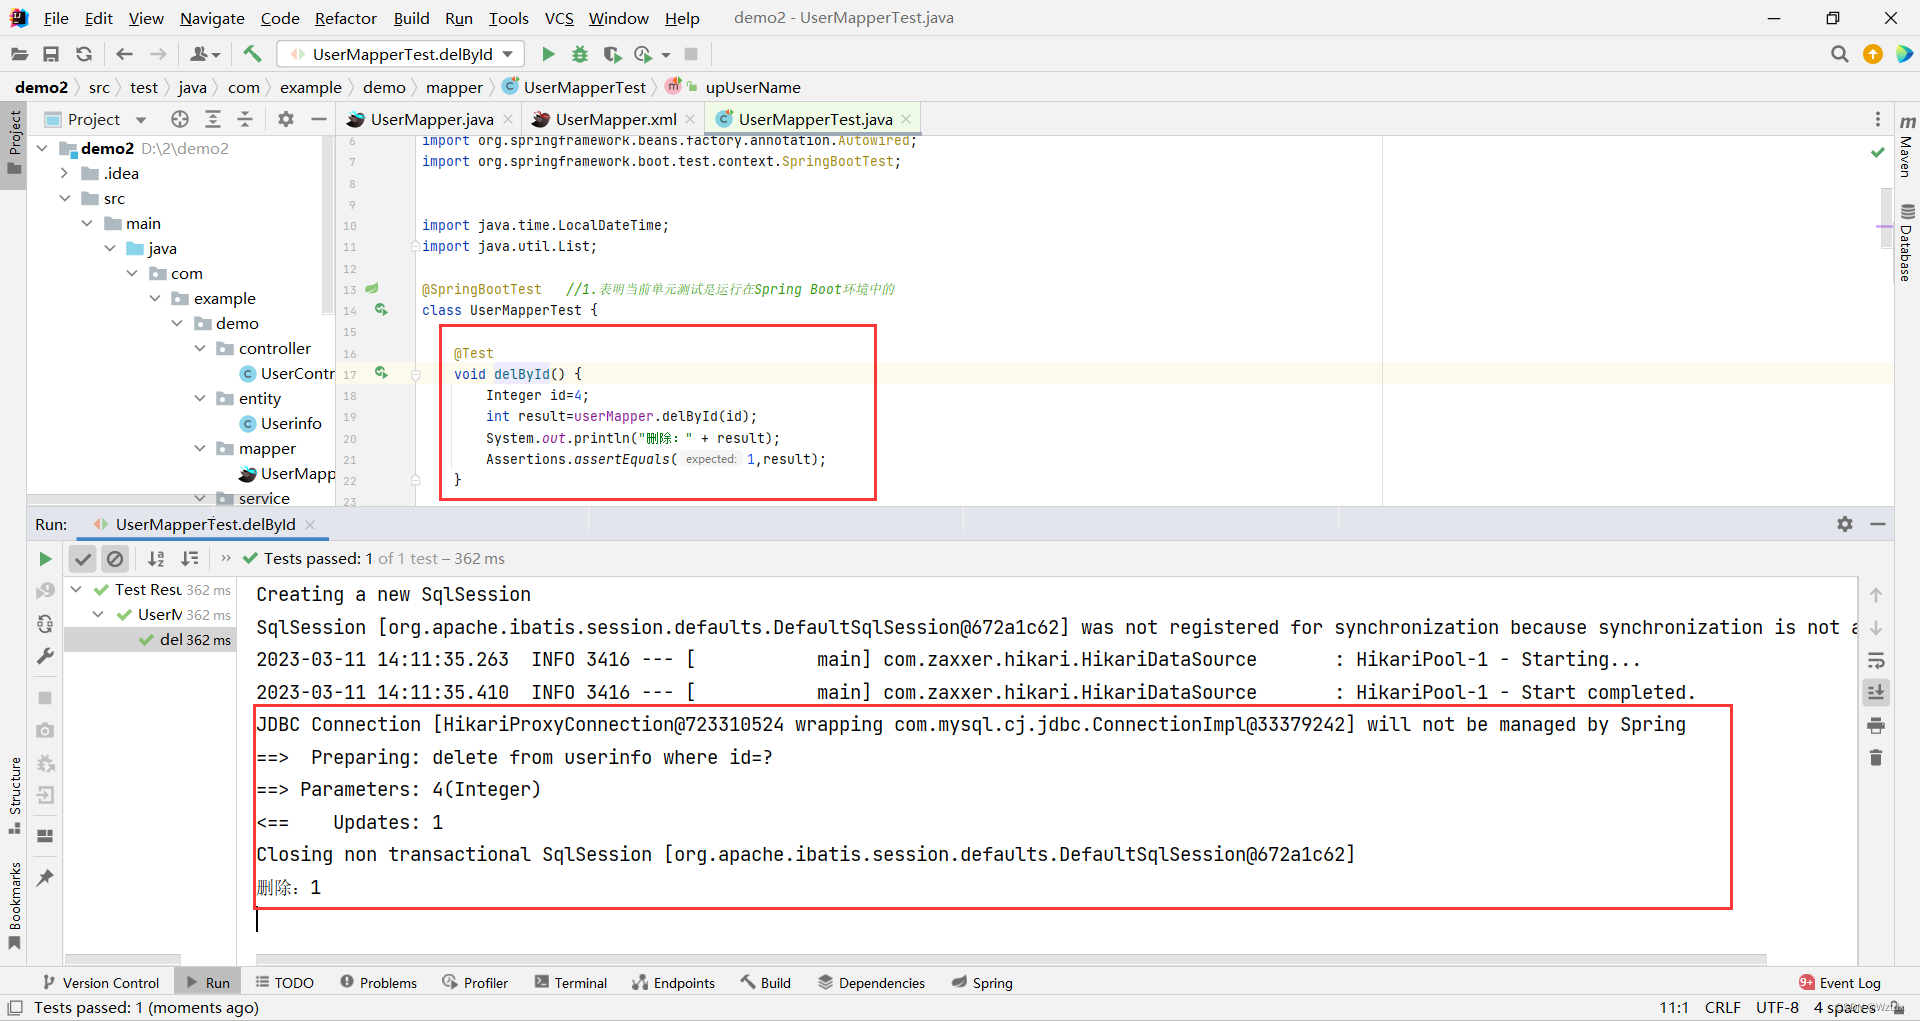Toggle Bookmarks tool window side tab
This screenshot has height=1021, width=1920.
[14, 906]
